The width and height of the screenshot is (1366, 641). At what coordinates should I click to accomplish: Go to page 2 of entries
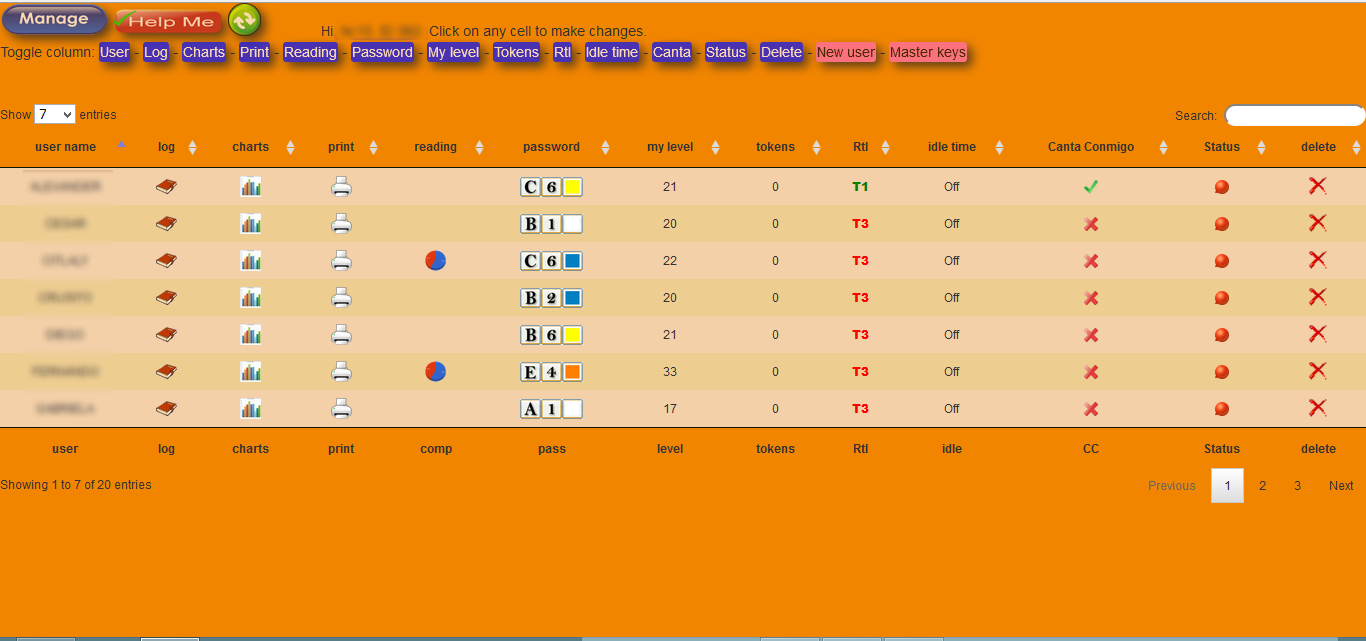[x=1263, y=485]
